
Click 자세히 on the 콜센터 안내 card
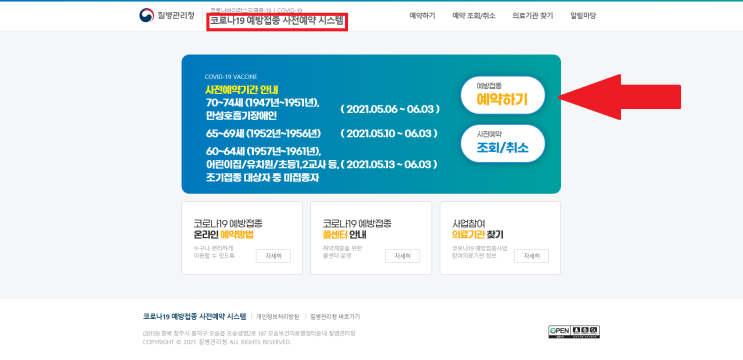(402, 256)
